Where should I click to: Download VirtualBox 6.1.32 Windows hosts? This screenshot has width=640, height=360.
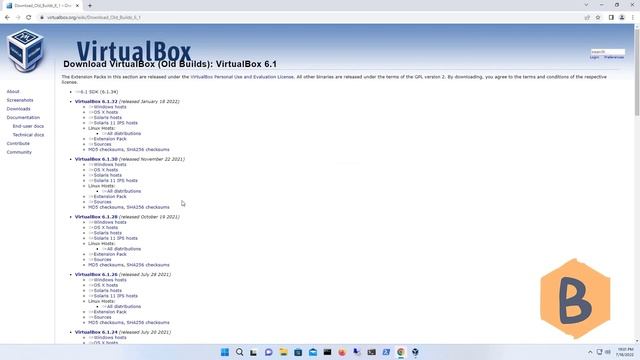coord(107,107)
